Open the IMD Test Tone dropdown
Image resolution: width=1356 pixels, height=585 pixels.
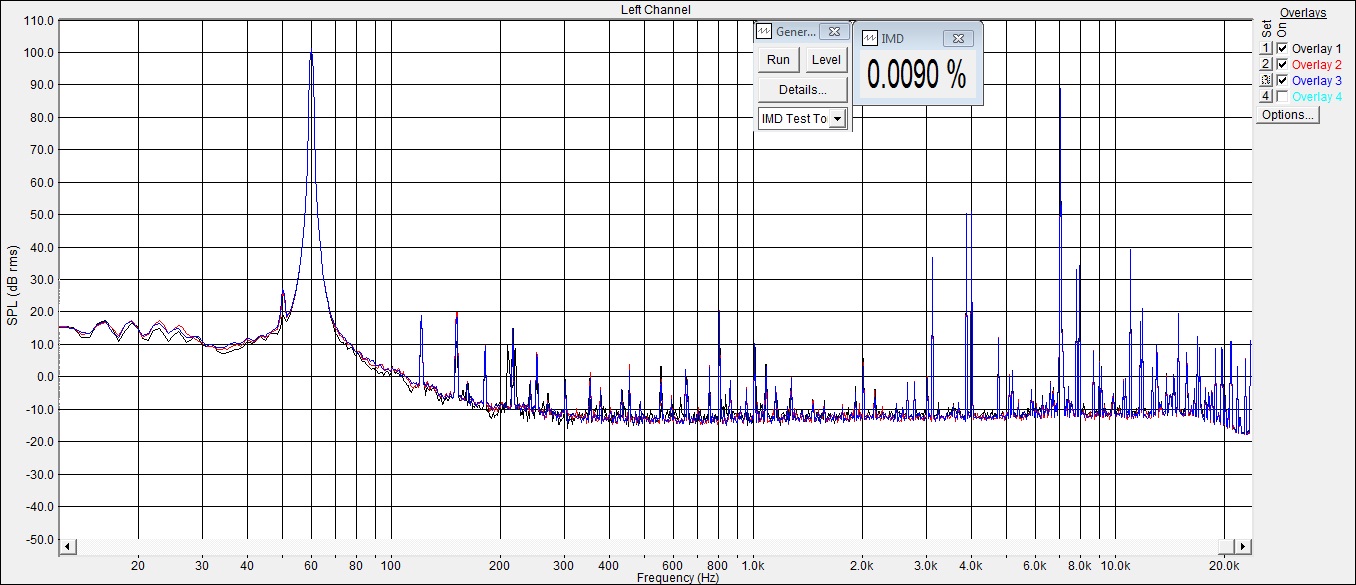[837, 119]
